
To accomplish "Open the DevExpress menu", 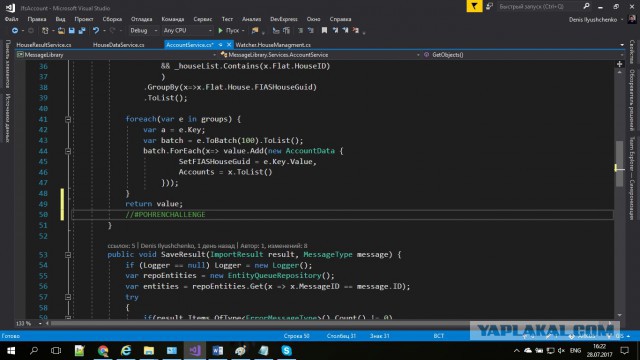I will pos(284,19).
